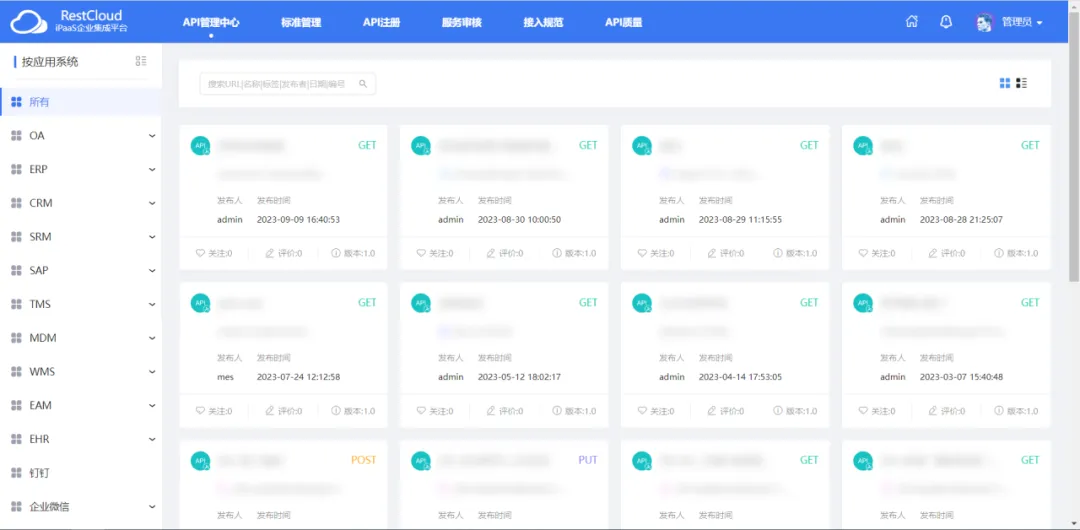Follow the API published 2023-04-14 17:53:05
The height and width of the screenshot is (530, 1080).
coord(656,411)
